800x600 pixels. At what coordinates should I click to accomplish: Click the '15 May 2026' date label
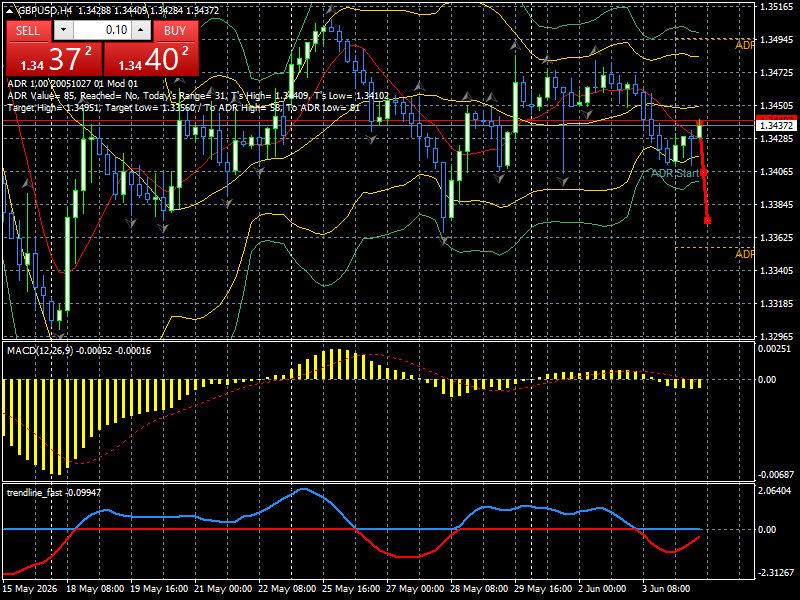(x=30, y=589)
